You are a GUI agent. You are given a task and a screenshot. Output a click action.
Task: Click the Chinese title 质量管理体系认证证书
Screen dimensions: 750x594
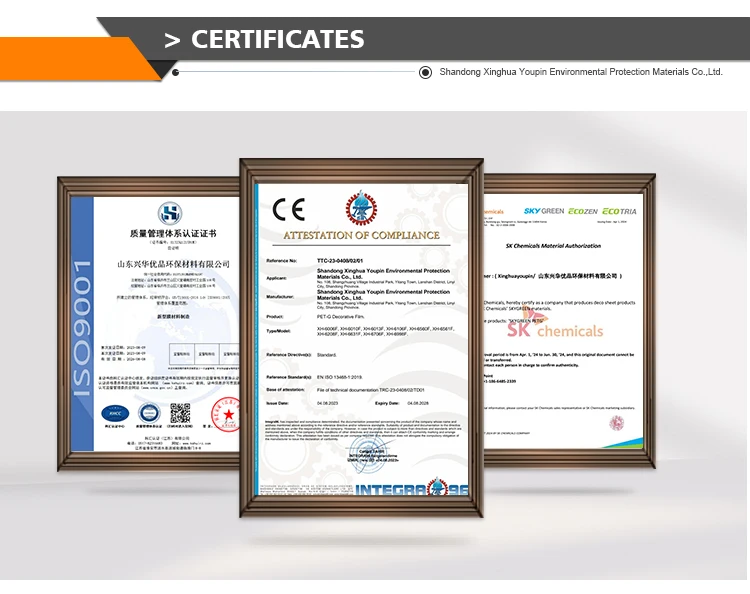tap(173, 233)
